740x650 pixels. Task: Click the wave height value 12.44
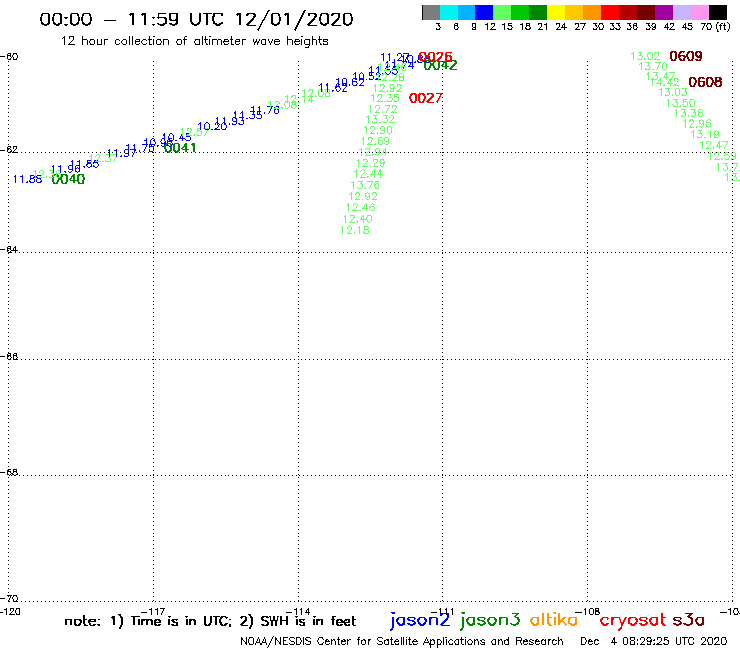(x=368, y=174)
